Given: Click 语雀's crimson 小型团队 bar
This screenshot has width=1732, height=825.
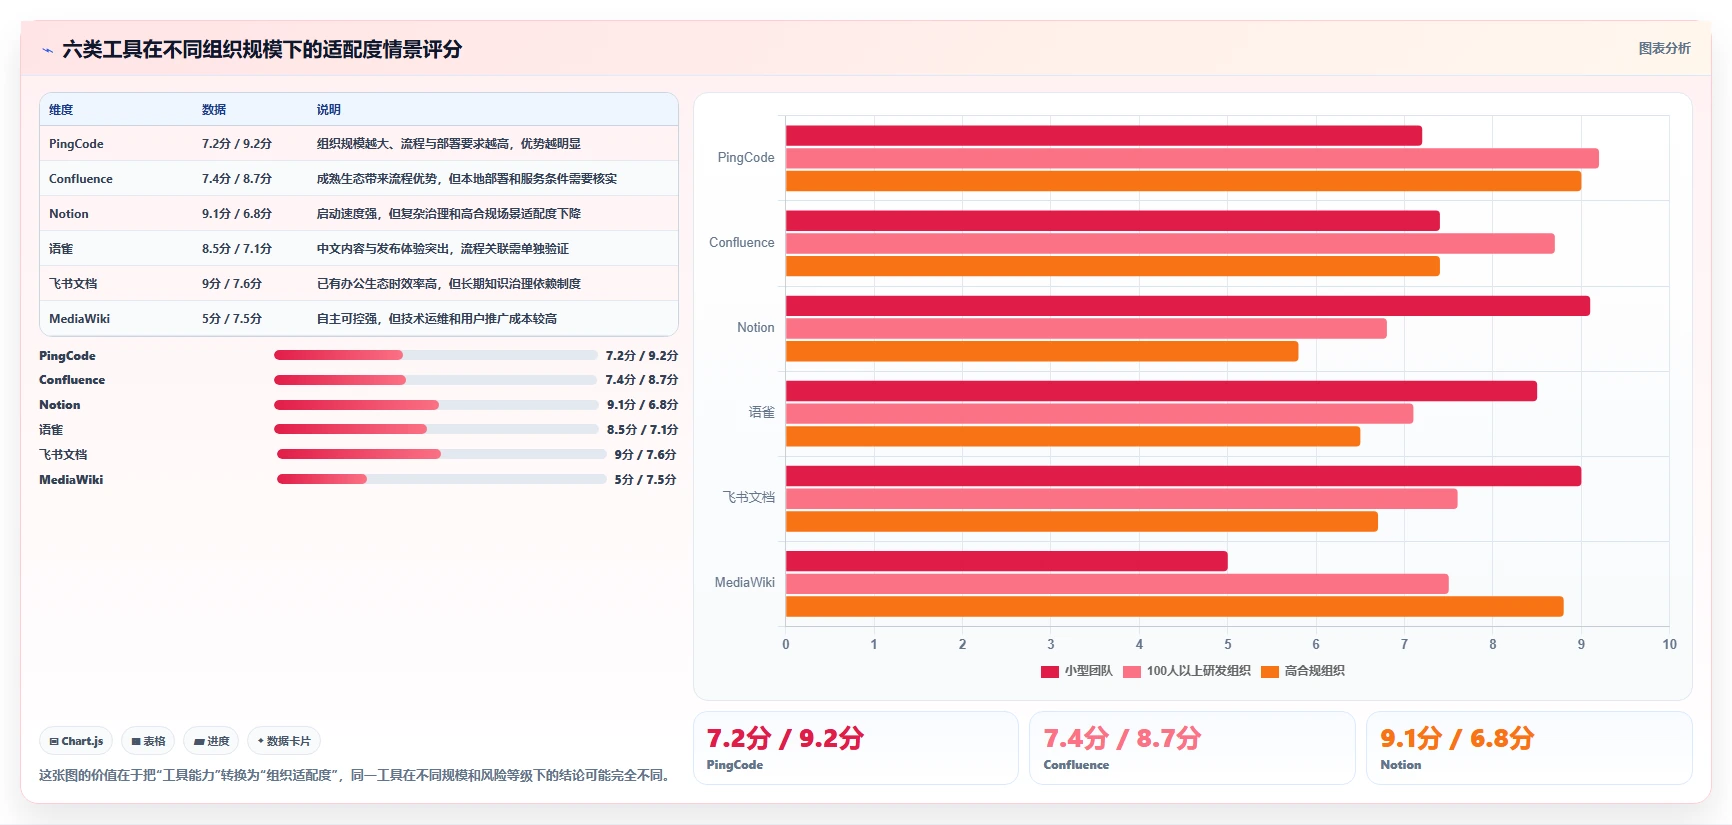Looking at the screenshot, I should click(x=1161, y=391).
